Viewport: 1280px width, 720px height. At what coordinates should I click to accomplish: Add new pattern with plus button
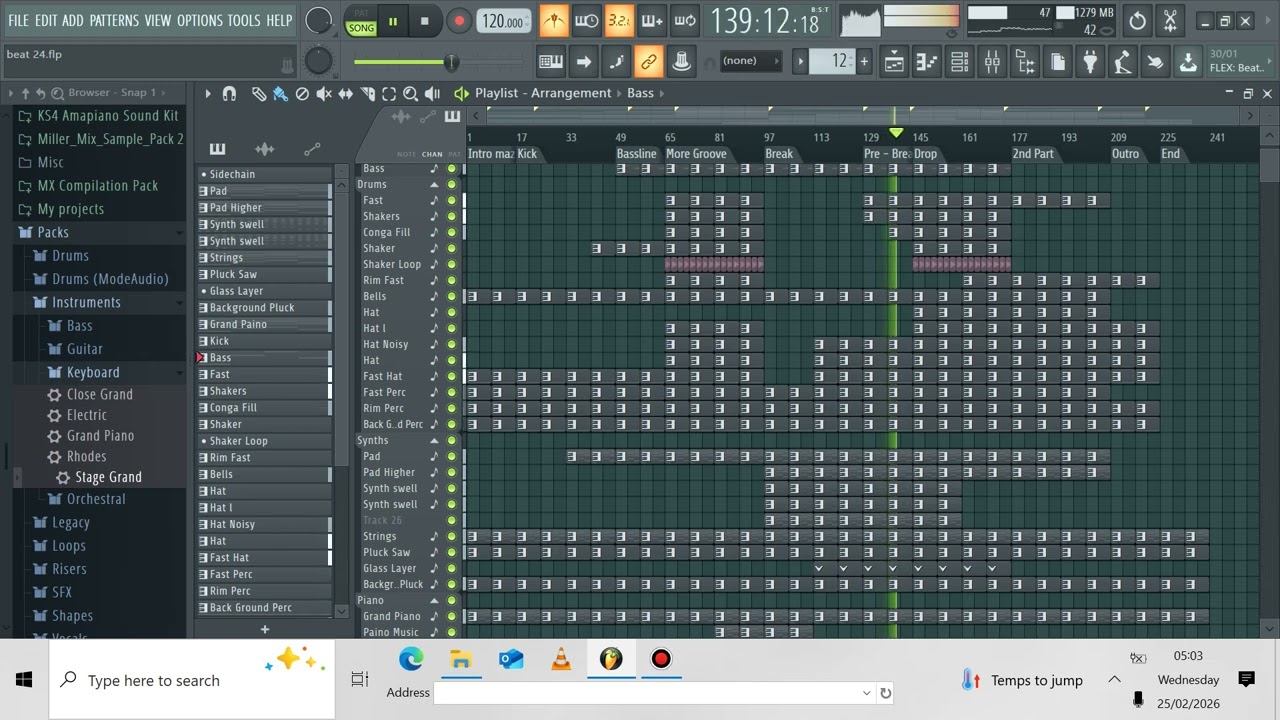pyautogui.click(x=265, y=629)
